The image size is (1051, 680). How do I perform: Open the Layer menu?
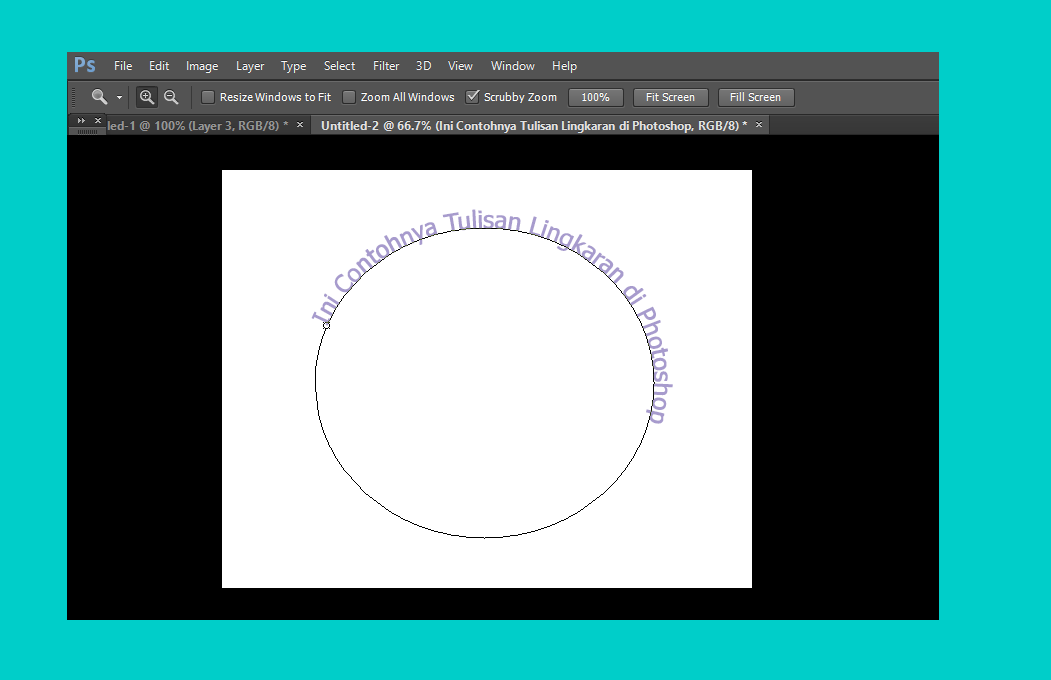[249, 66]
